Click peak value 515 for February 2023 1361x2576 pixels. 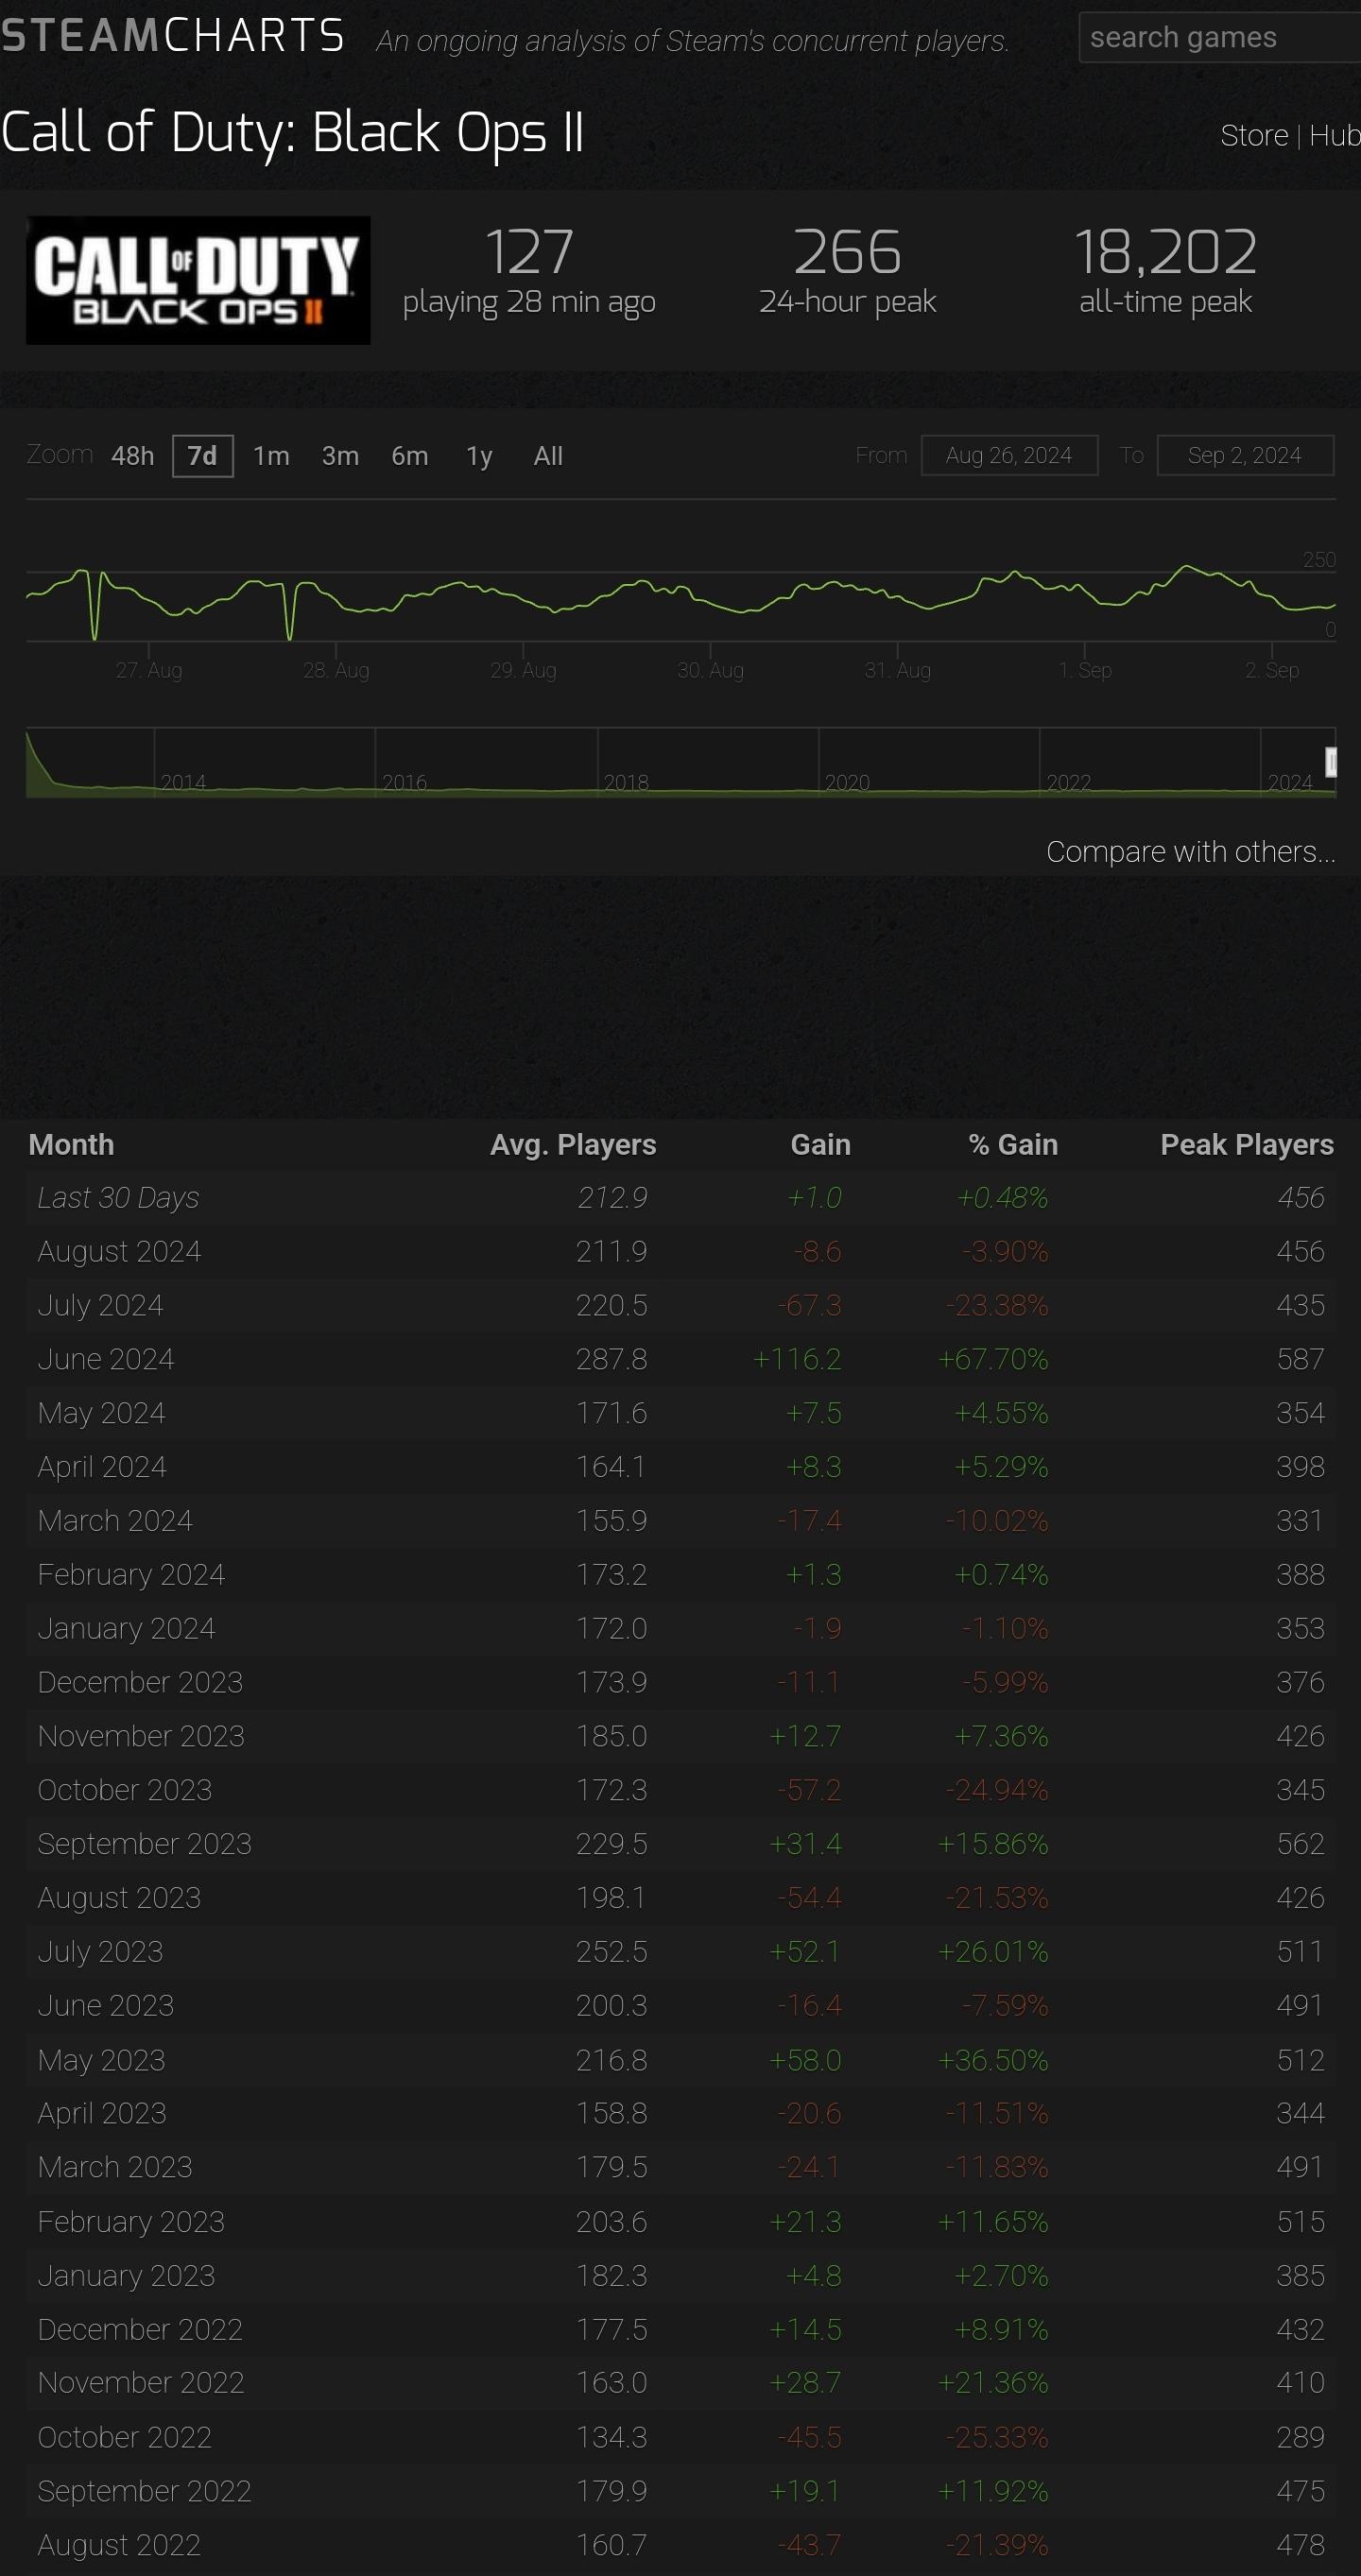tap(1300, 2222)
